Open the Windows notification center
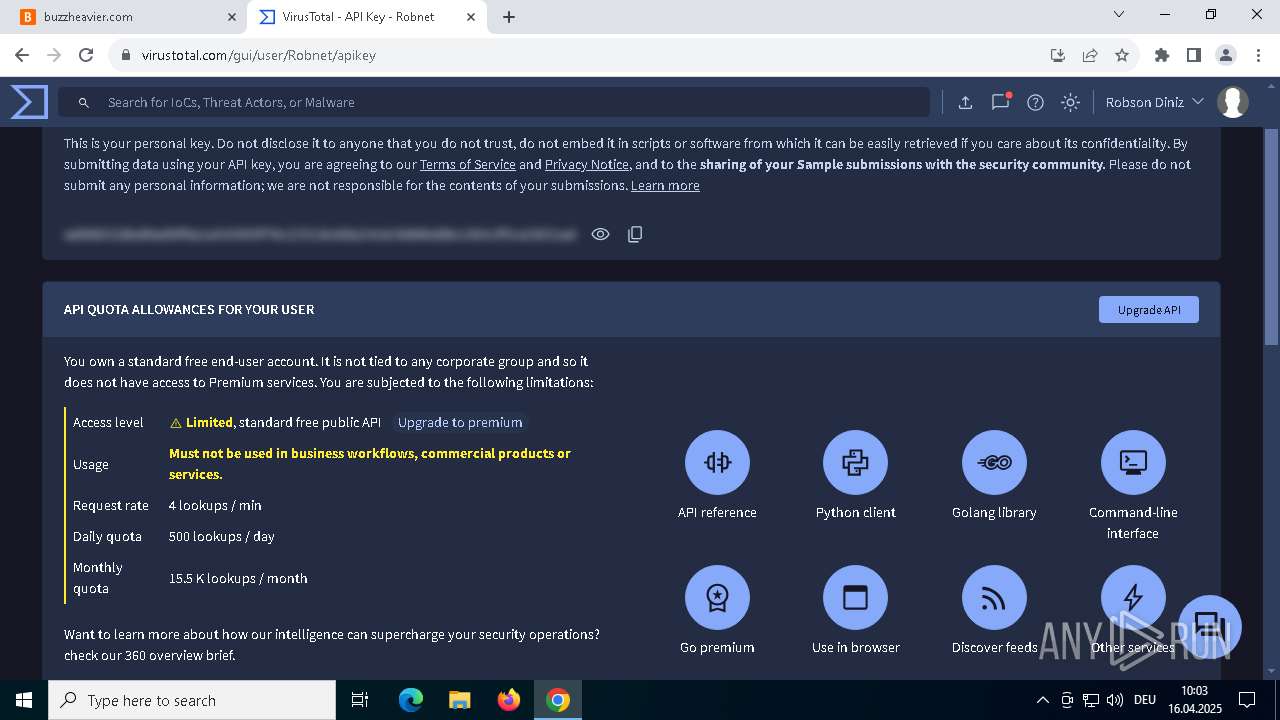This screenshot has width=1280, height=720. pyautogui.click(x=1247, y=700)
